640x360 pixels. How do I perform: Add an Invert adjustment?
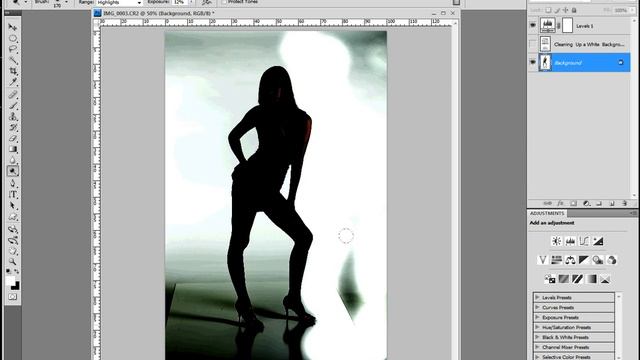coord(550,279)
